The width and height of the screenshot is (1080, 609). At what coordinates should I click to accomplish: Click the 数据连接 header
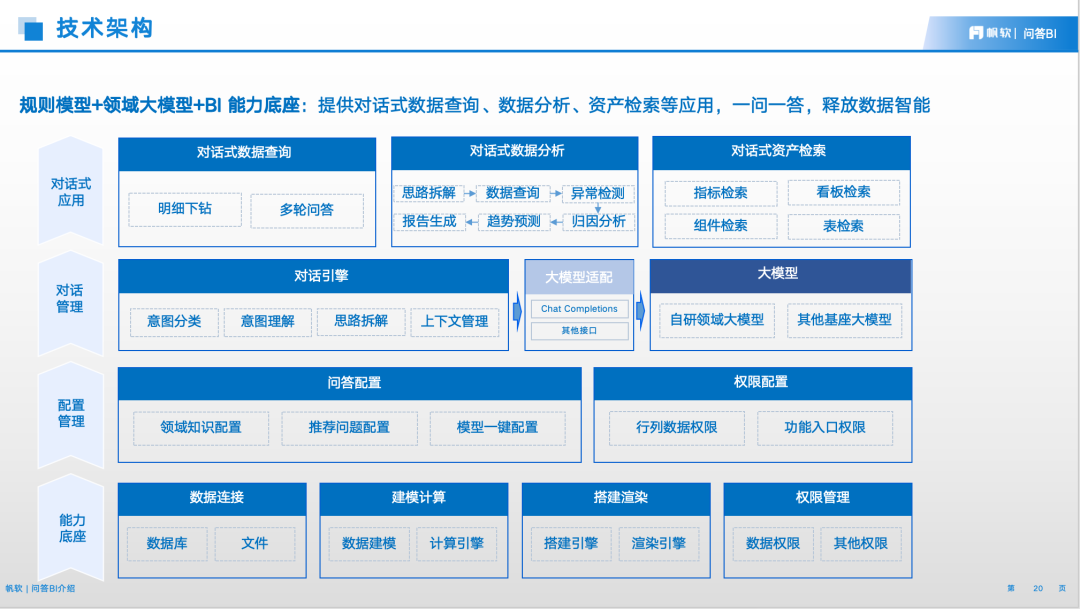[x=213, y=499]
